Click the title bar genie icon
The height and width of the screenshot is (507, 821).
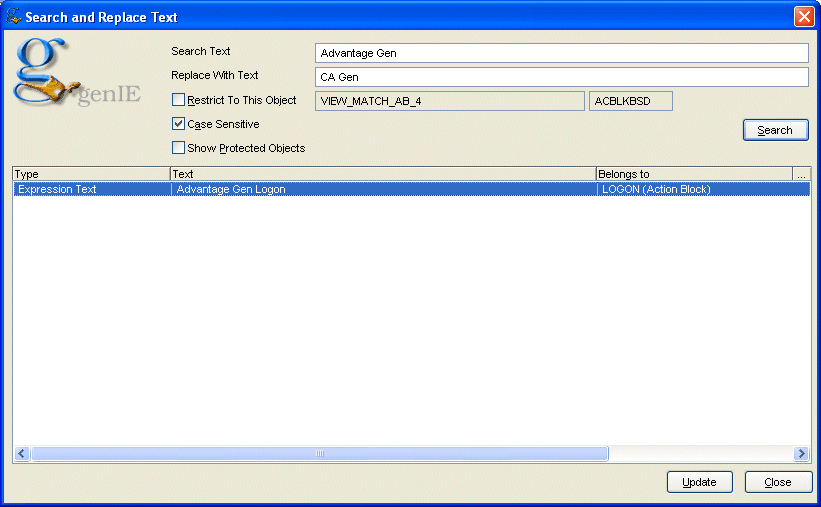[13, 17]
